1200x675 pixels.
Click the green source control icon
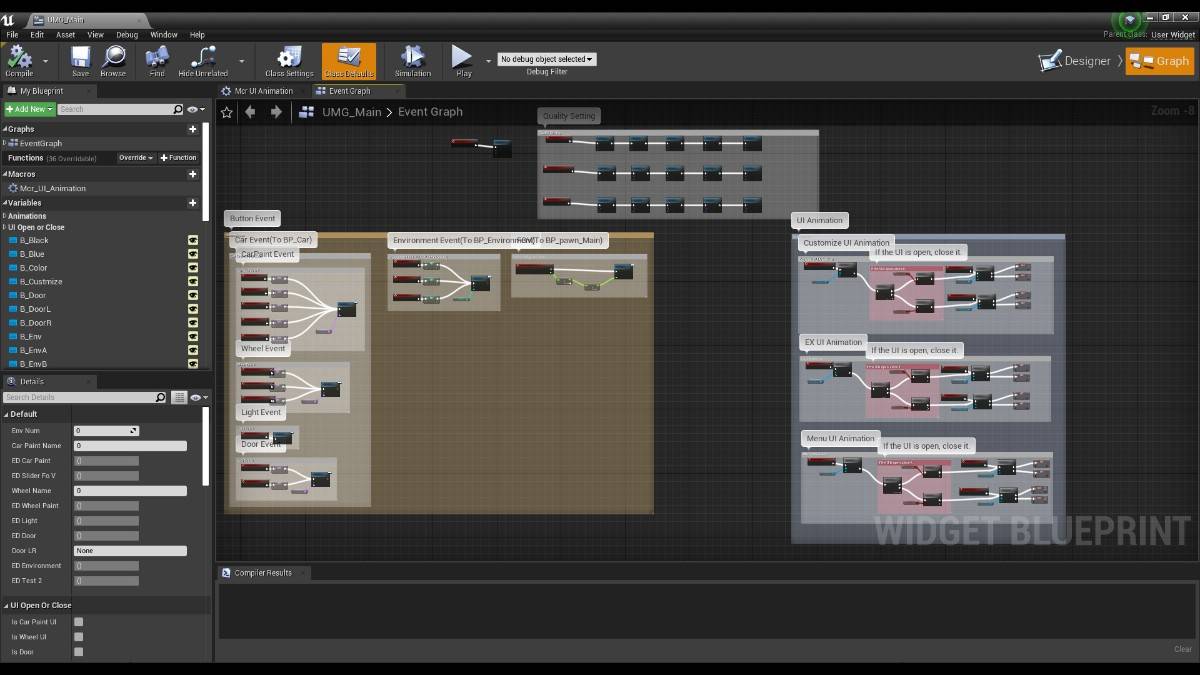[x=1130, y=20]
